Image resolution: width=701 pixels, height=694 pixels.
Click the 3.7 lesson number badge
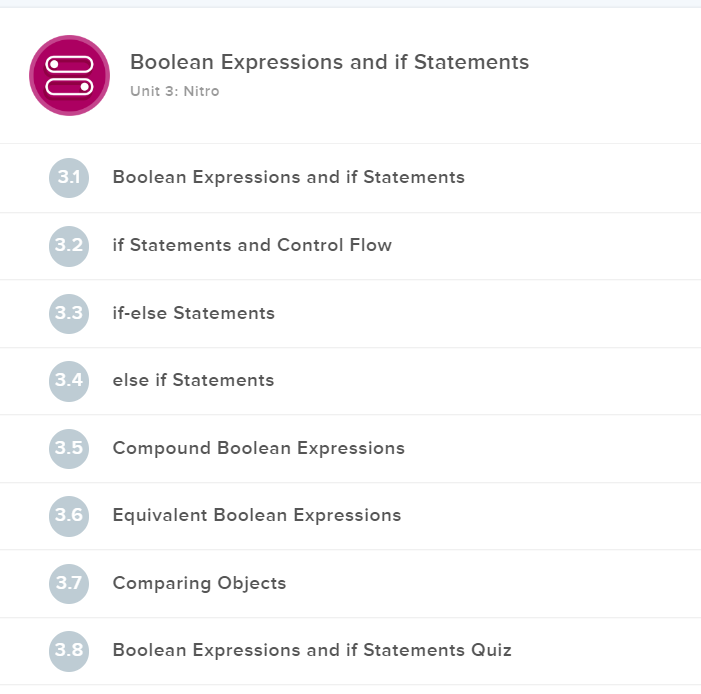click(69, 583)
